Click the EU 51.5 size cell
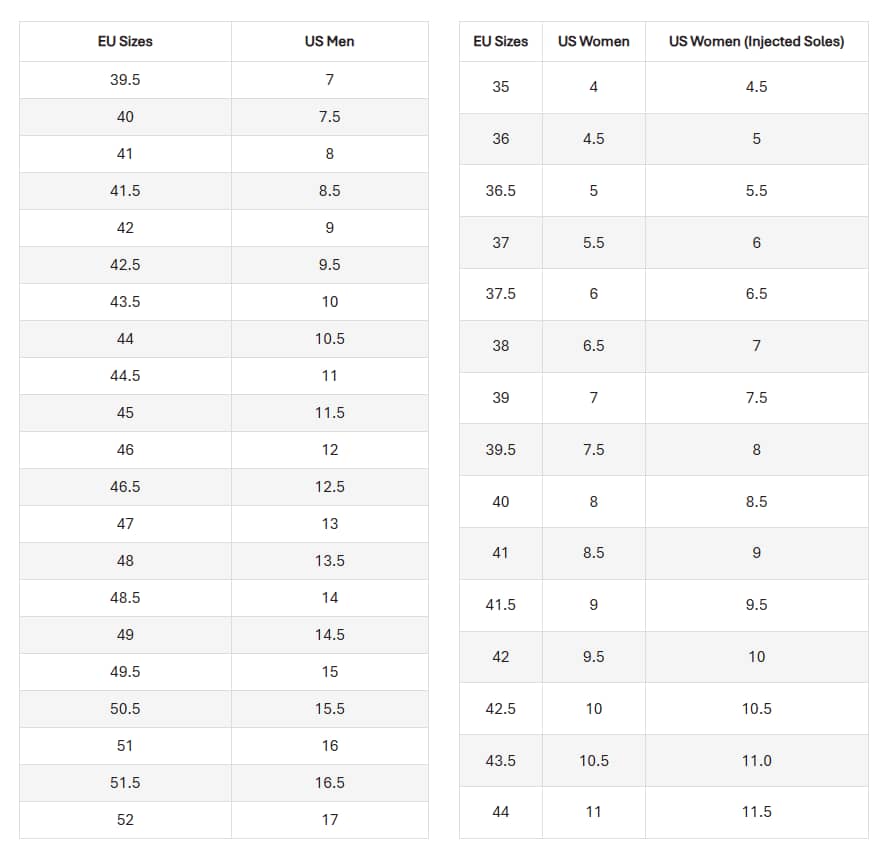This screenshot has width=886, height=863. click(125, 783)
